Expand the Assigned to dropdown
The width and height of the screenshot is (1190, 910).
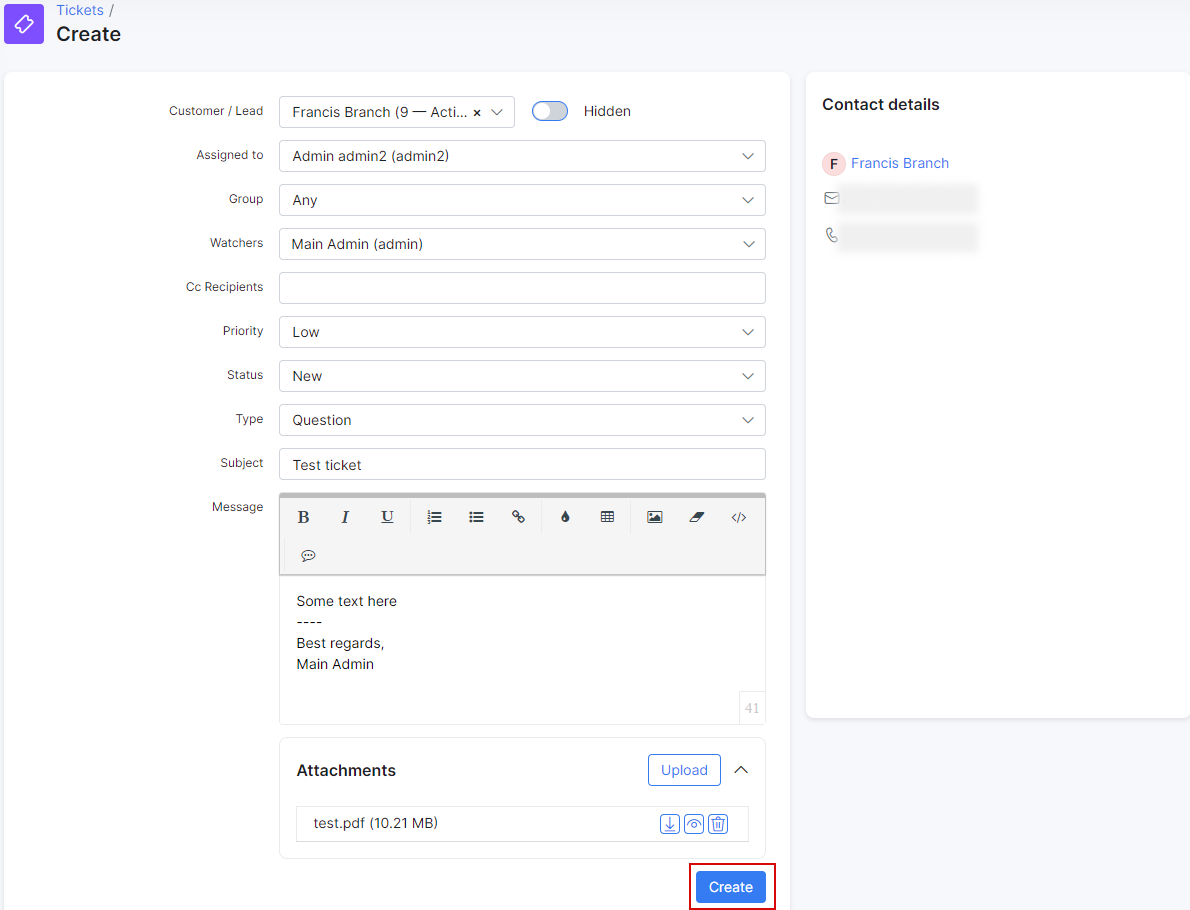[x=522, y=156]
